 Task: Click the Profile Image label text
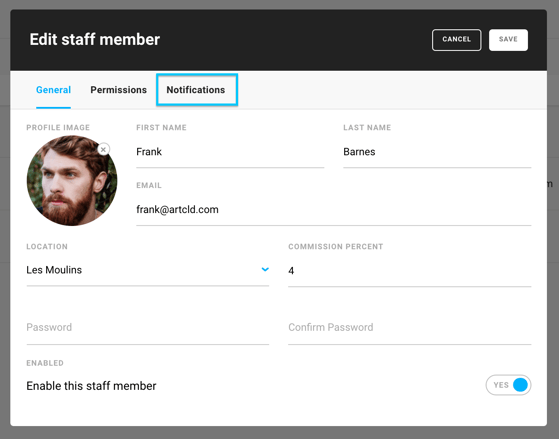58,128
